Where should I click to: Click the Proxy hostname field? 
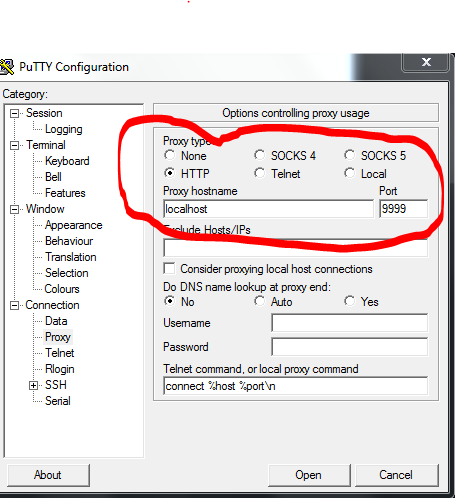(268, 209)
